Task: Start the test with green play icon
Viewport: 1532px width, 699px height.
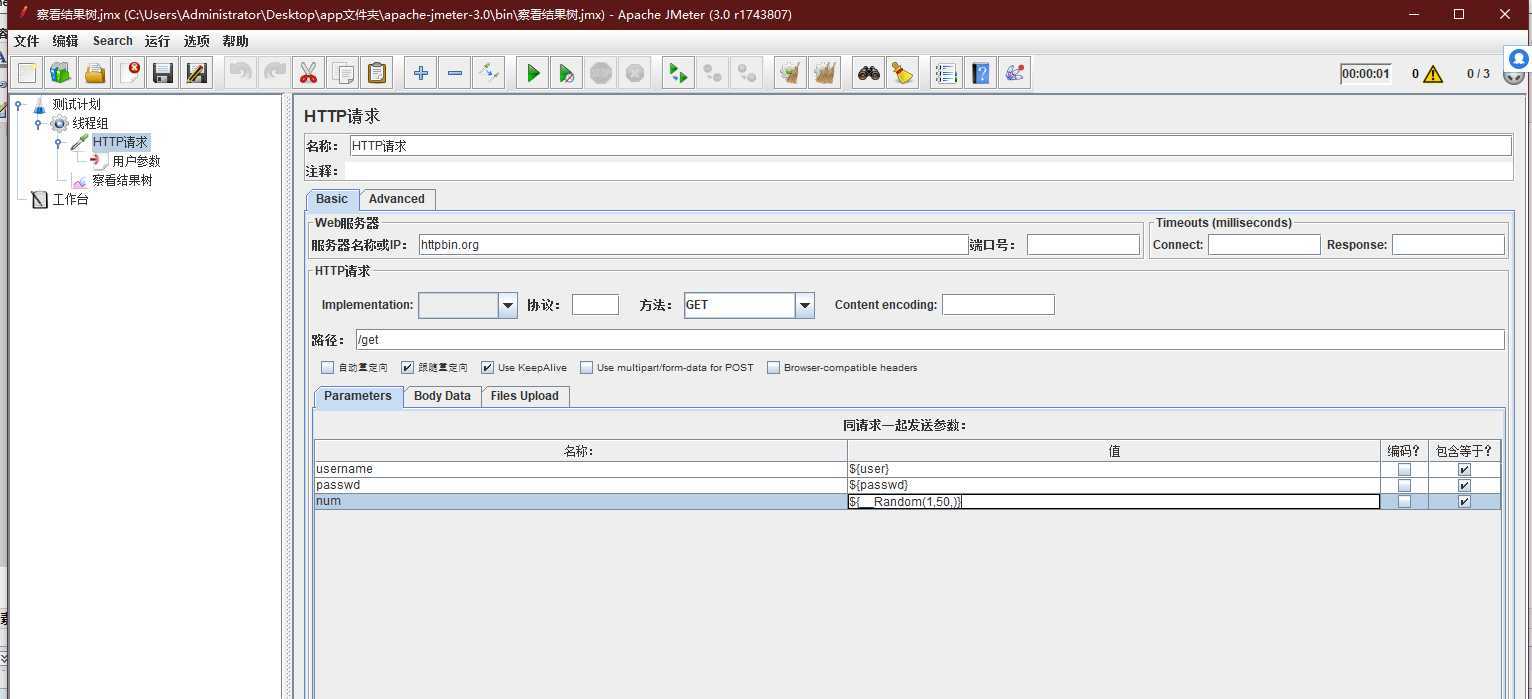Action: coord(533,73)
